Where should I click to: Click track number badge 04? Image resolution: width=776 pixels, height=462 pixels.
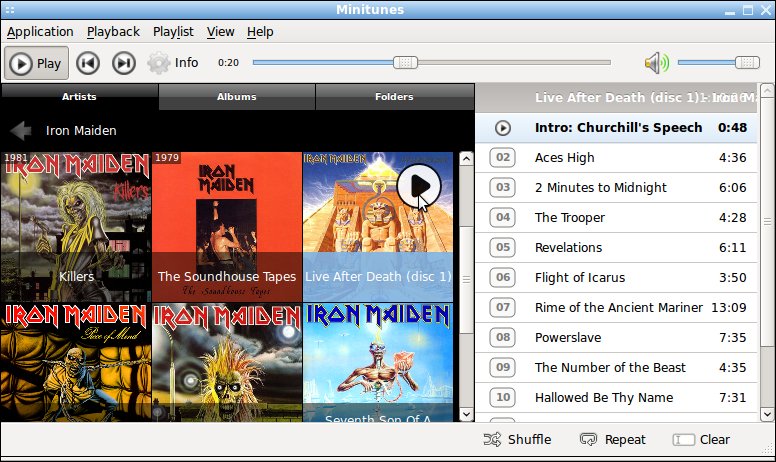point(502,218)
